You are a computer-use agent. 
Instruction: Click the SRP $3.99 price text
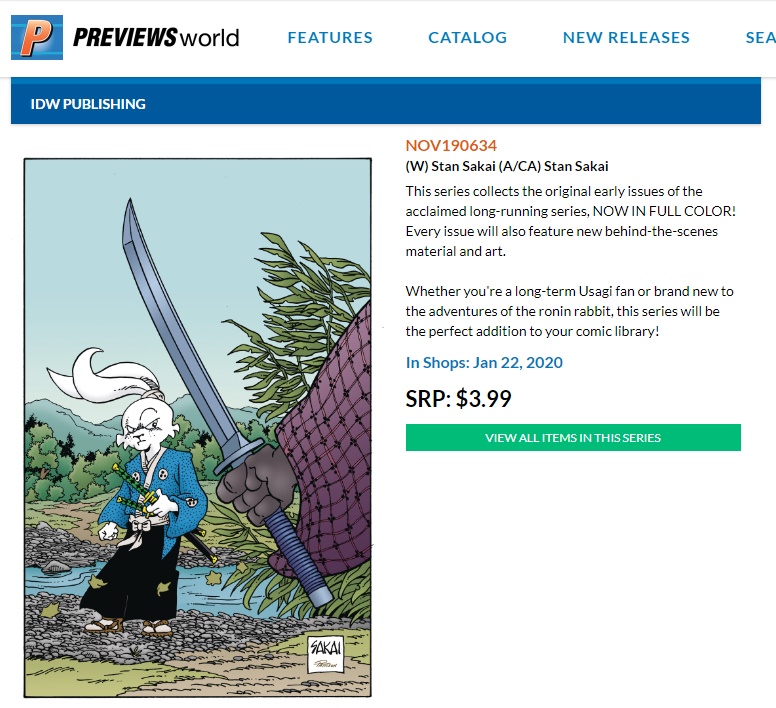[458, 398]
